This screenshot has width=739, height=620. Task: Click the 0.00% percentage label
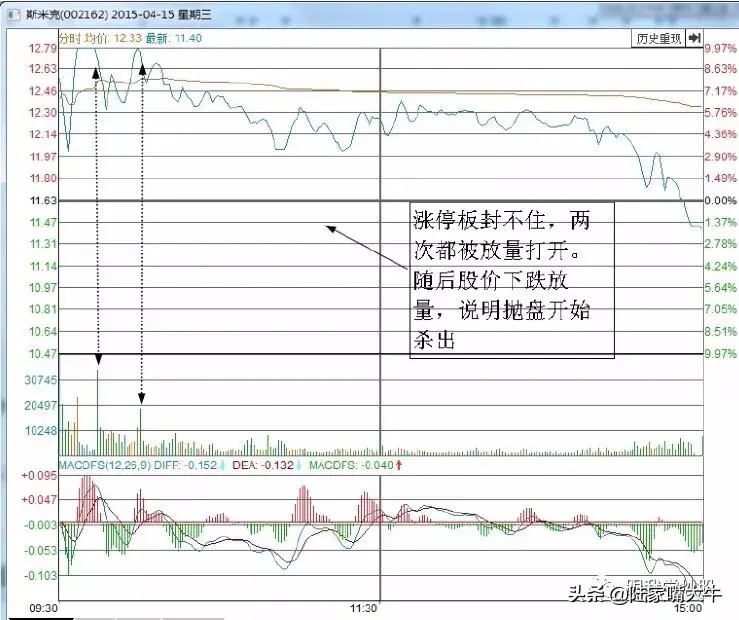721,201
